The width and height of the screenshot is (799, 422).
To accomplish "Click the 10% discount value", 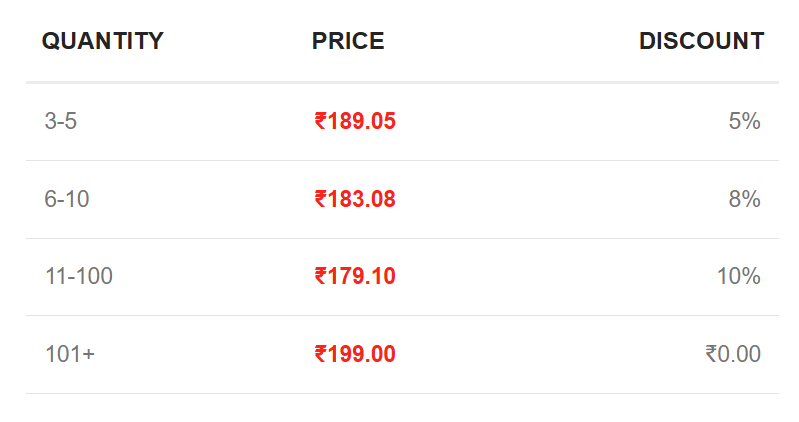I will point(739,276).
